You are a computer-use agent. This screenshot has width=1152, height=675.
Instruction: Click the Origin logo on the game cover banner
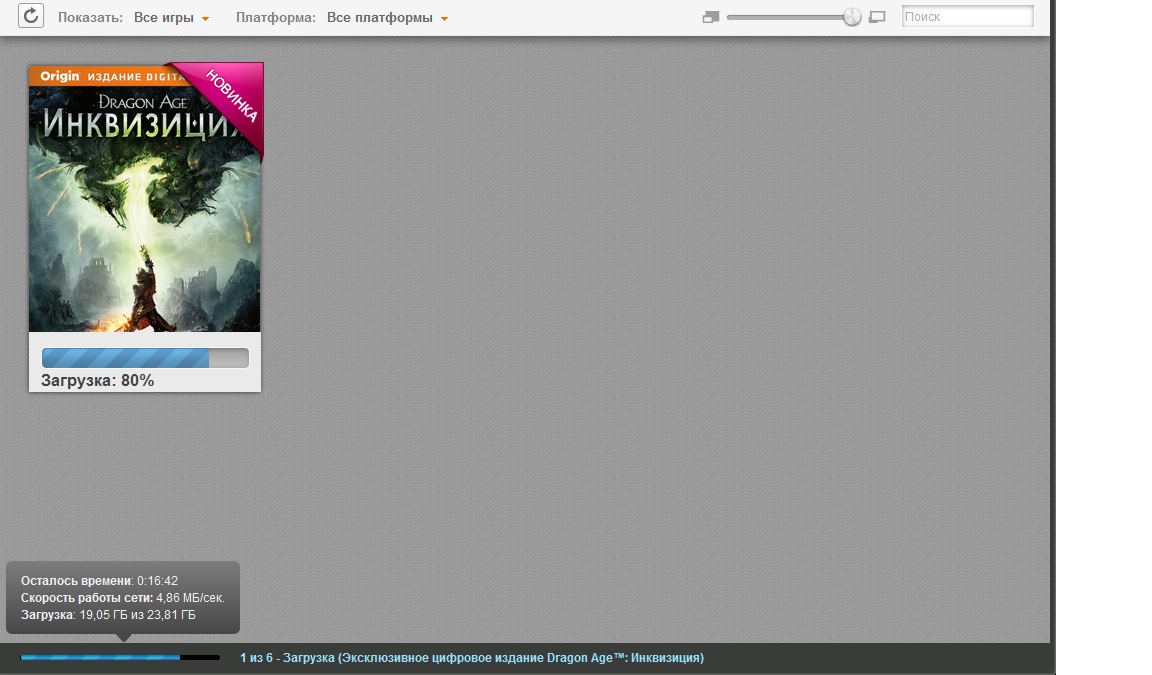click(60, 76)
